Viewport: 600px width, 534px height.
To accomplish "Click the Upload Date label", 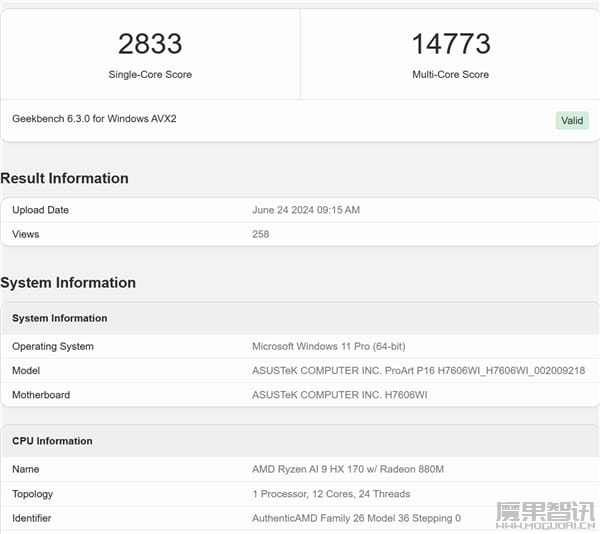I will (x=41, y=210).
